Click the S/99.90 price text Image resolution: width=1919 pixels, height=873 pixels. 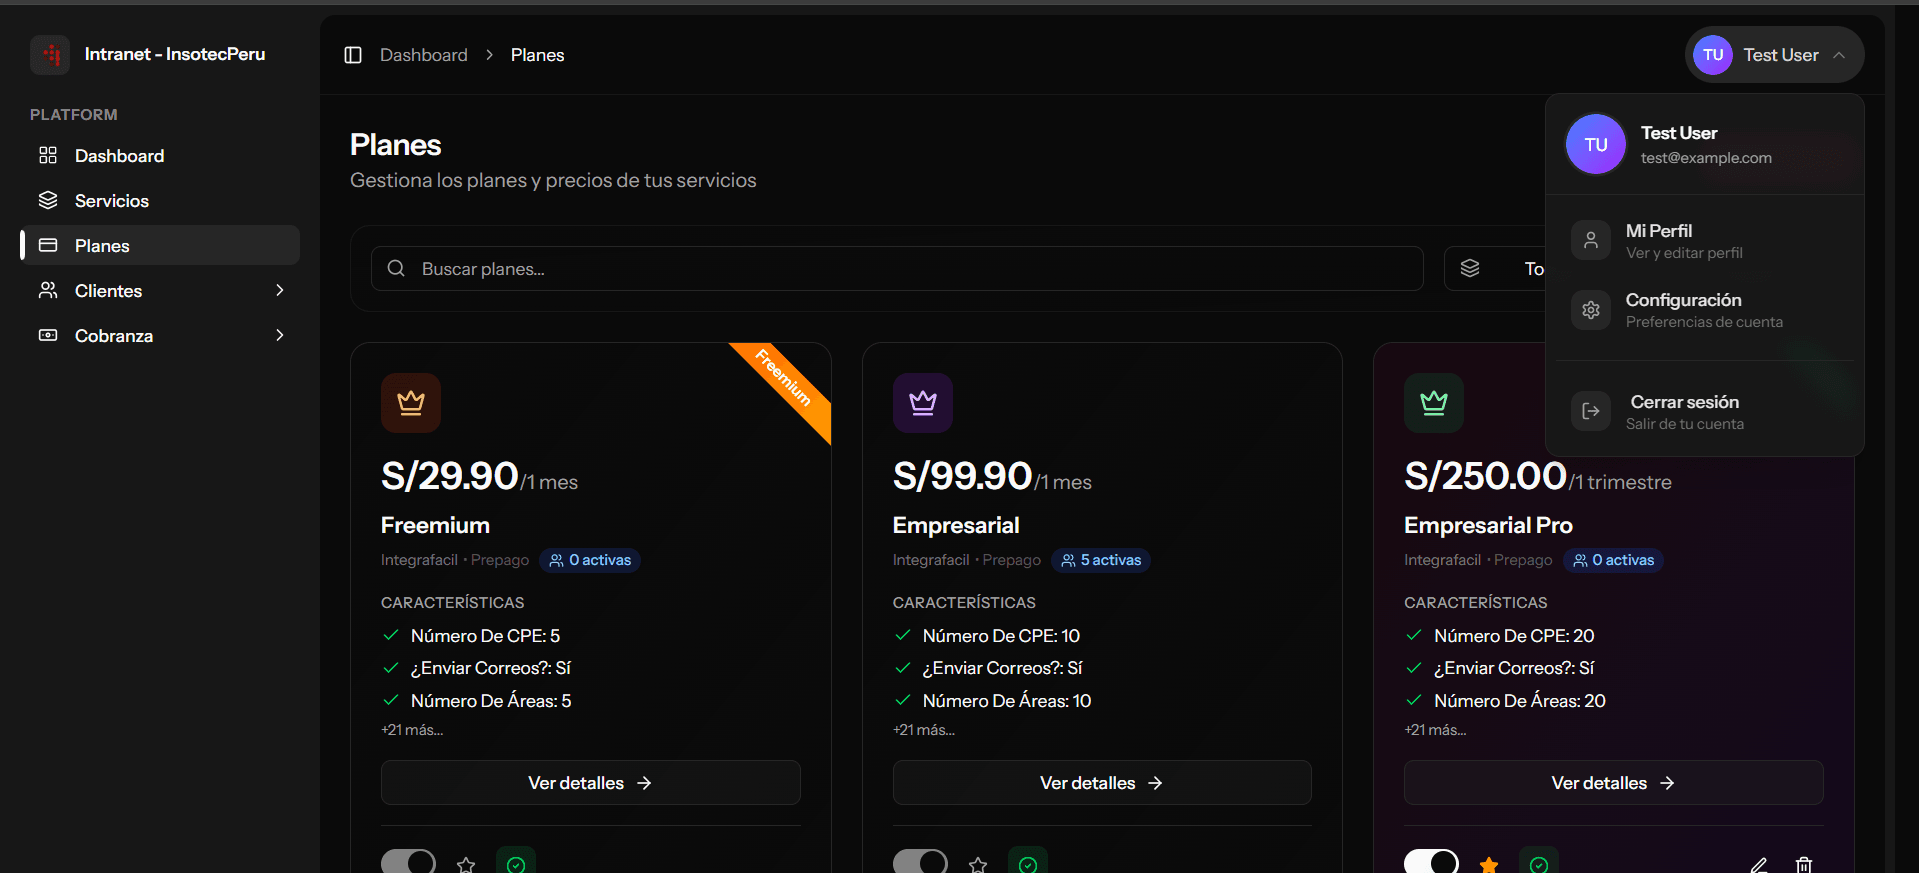point(962,476)
